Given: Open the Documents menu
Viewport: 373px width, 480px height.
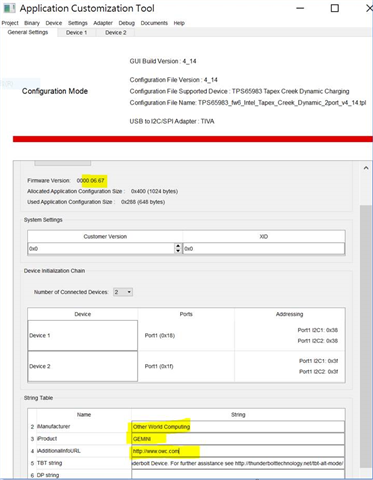Looking at the screenshot, I should (x=154, y=23).
